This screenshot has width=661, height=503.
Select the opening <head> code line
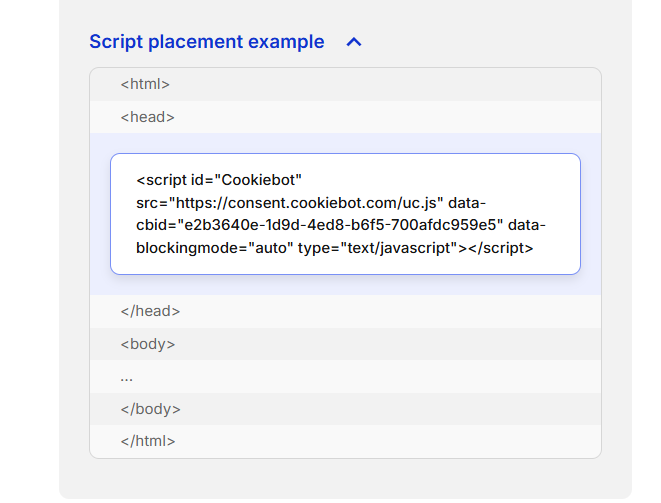[x=147, y=117]
